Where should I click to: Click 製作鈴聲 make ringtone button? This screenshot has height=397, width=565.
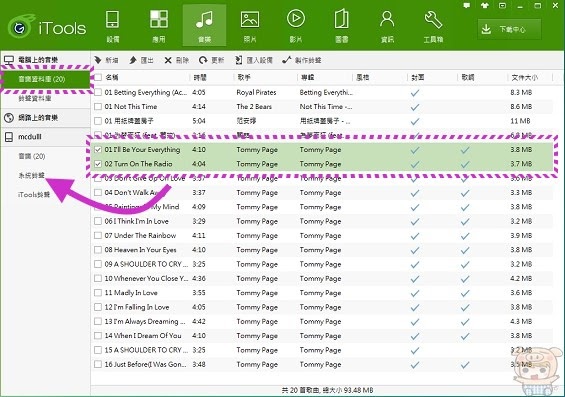pyautogui.click(x=302, y=60)
